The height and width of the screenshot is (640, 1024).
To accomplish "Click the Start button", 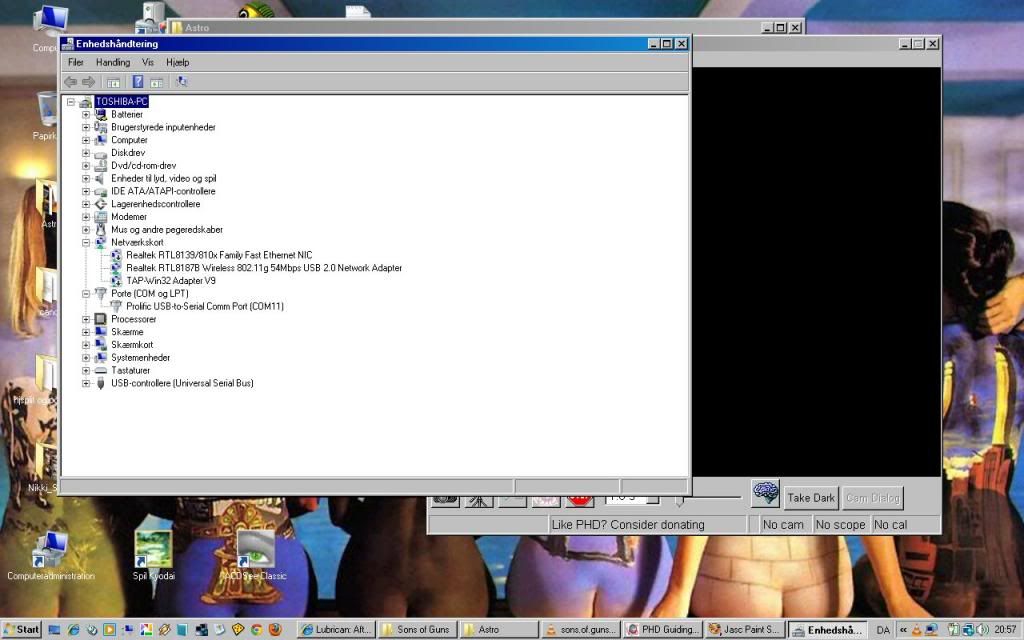I will [x=22, y=630].
